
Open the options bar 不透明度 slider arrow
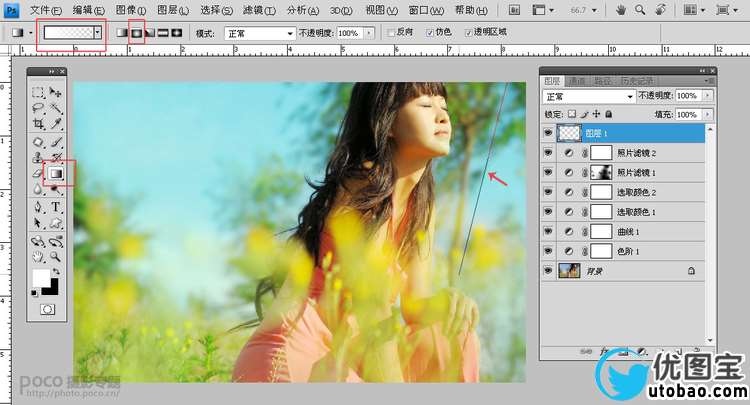click(369, 33)
